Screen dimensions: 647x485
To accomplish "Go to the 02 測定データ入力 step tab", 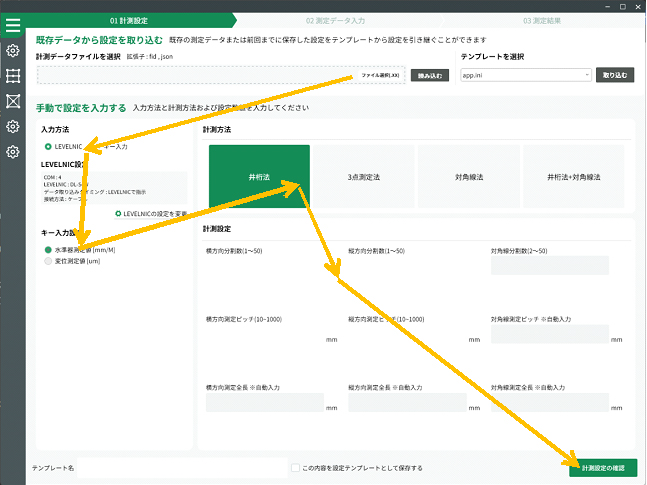I will click(x=335, y=21).
